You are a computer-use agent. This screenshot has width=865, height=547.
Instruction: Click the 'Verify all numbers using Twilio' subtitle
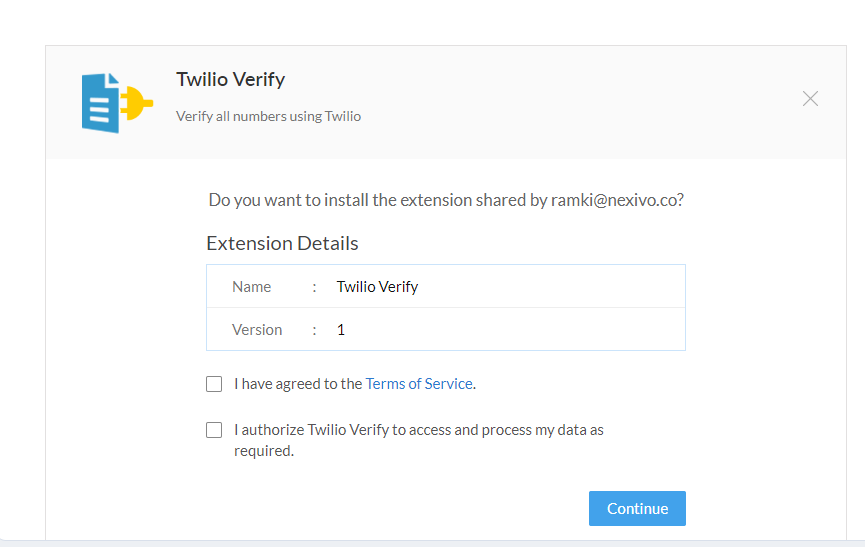(x=268, y=116)
